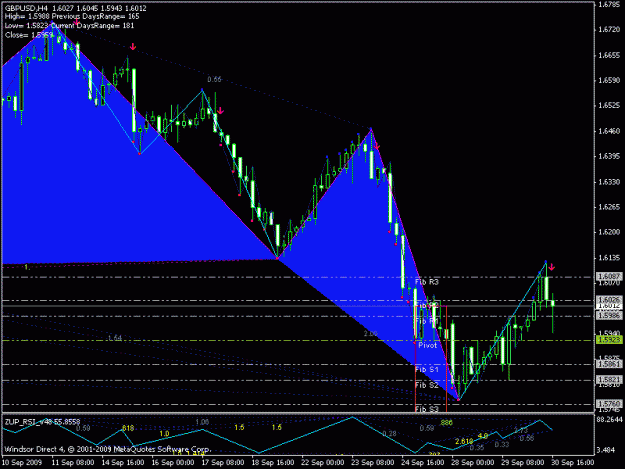This screenshot has height=469, width=625.
Task: Click the '30 Sep 16:00' time axis label
Action: (572, 463)
